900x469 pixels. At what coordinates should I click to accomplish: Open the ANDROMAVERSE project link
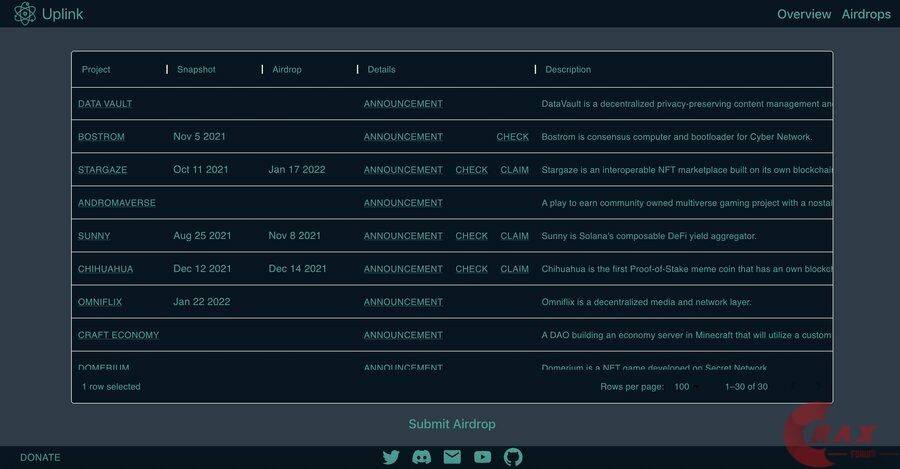117,203
